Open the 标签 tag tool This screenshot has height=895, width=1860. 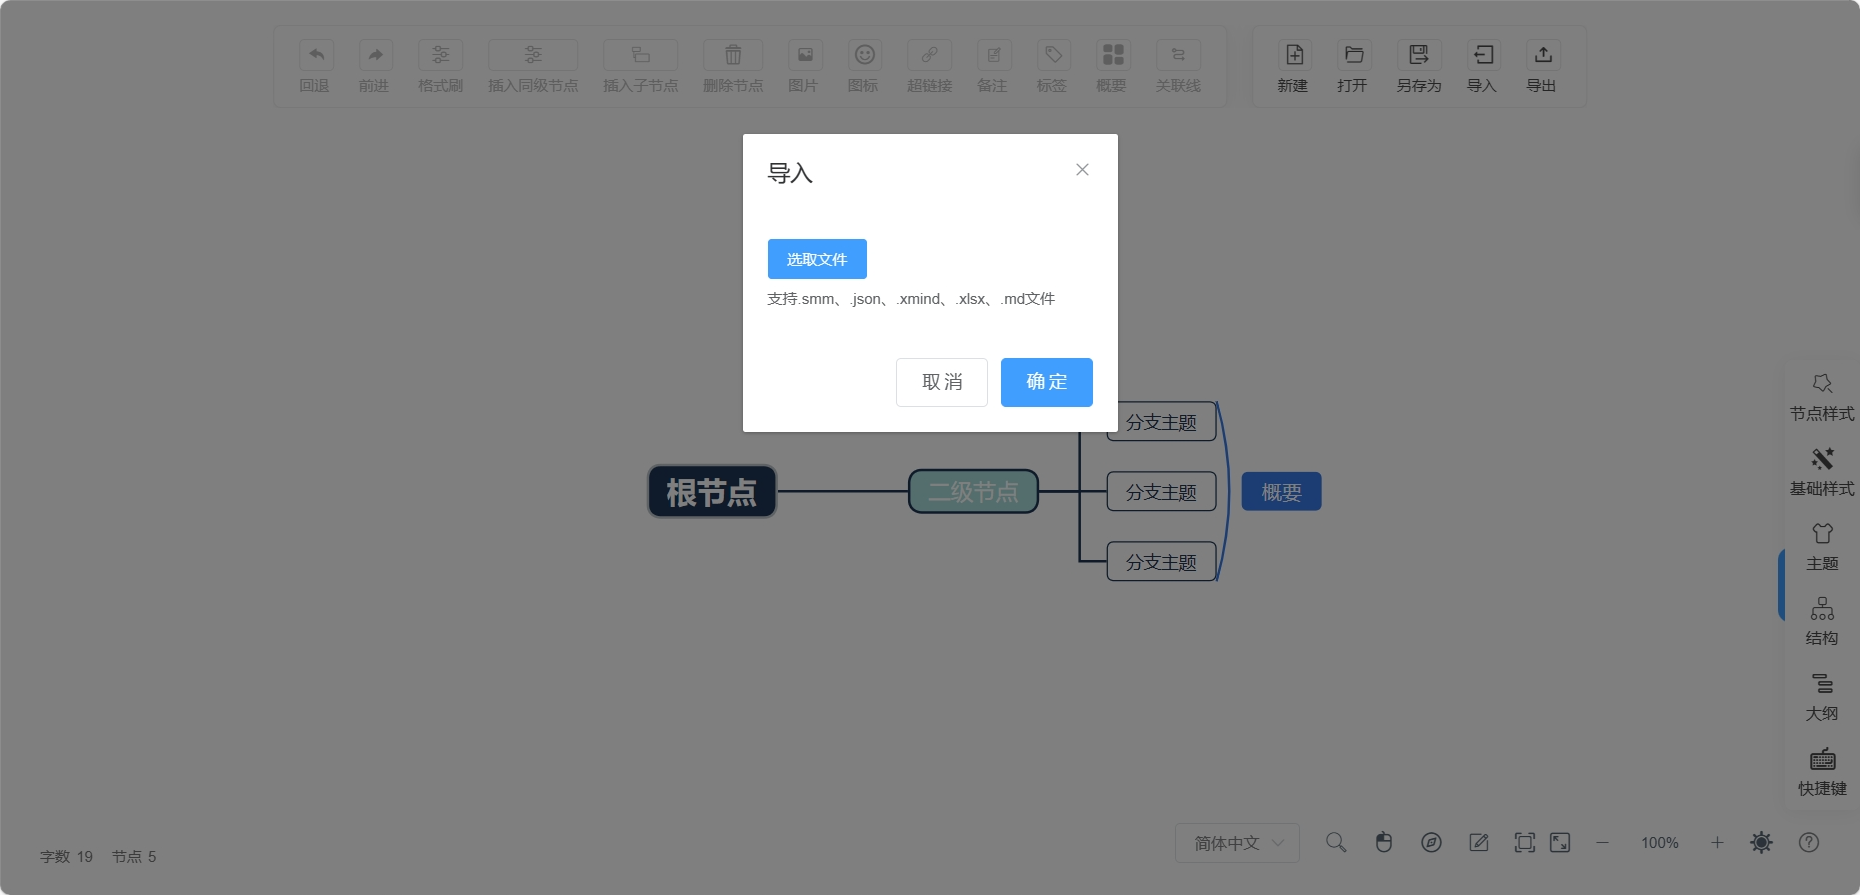coord(1054,55)
